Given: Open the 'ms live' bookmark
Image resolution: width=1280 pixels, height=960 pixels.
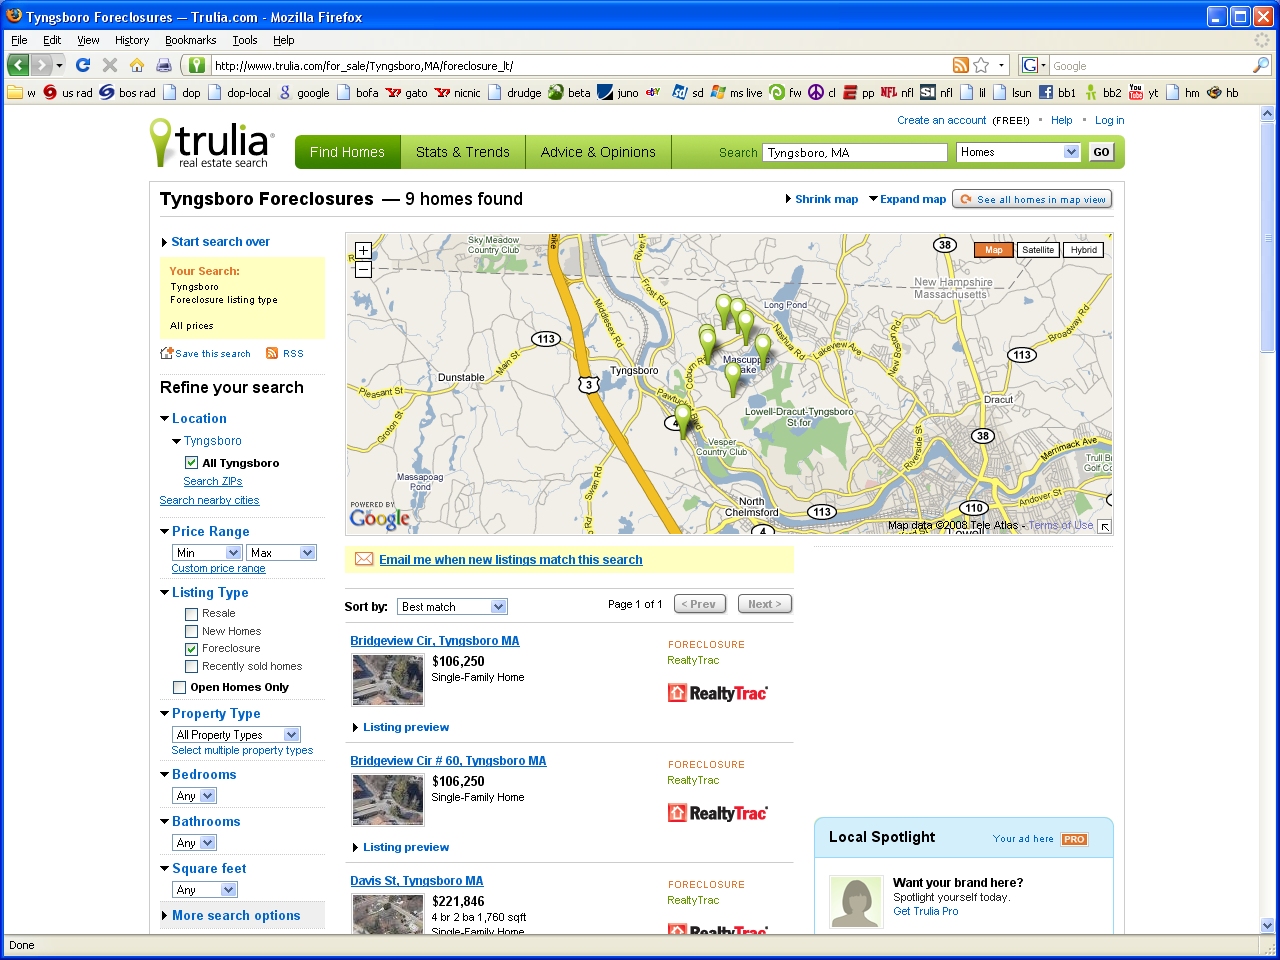Looking at the screenshot, I should 736,92.
